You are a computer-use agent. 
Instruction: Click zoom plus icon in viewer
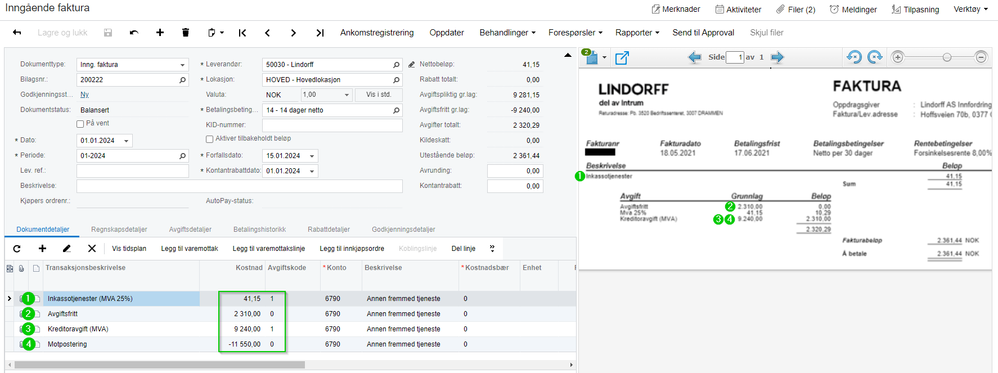[898, 57]
